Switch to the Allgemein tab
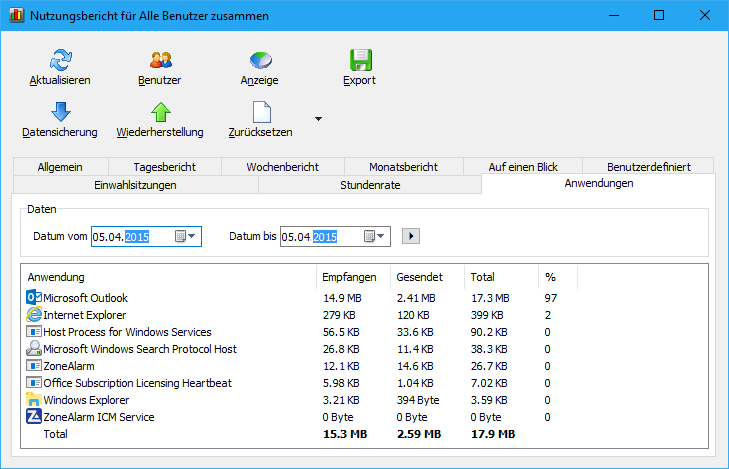This screenshot has width=729, height=469. coord(60,167)
